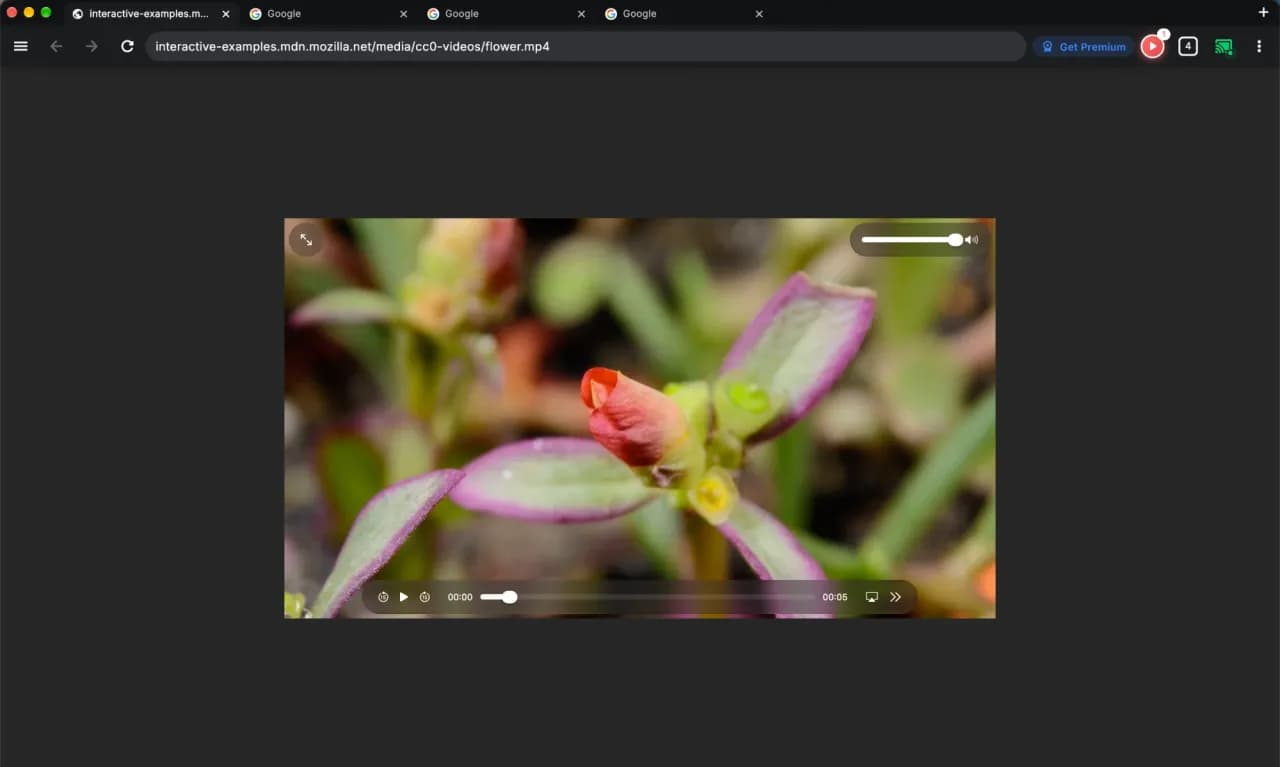The height and width of the screenshot is (767, 1280).
Task: Click the duration 00:05 label
Action: (835, 597)
